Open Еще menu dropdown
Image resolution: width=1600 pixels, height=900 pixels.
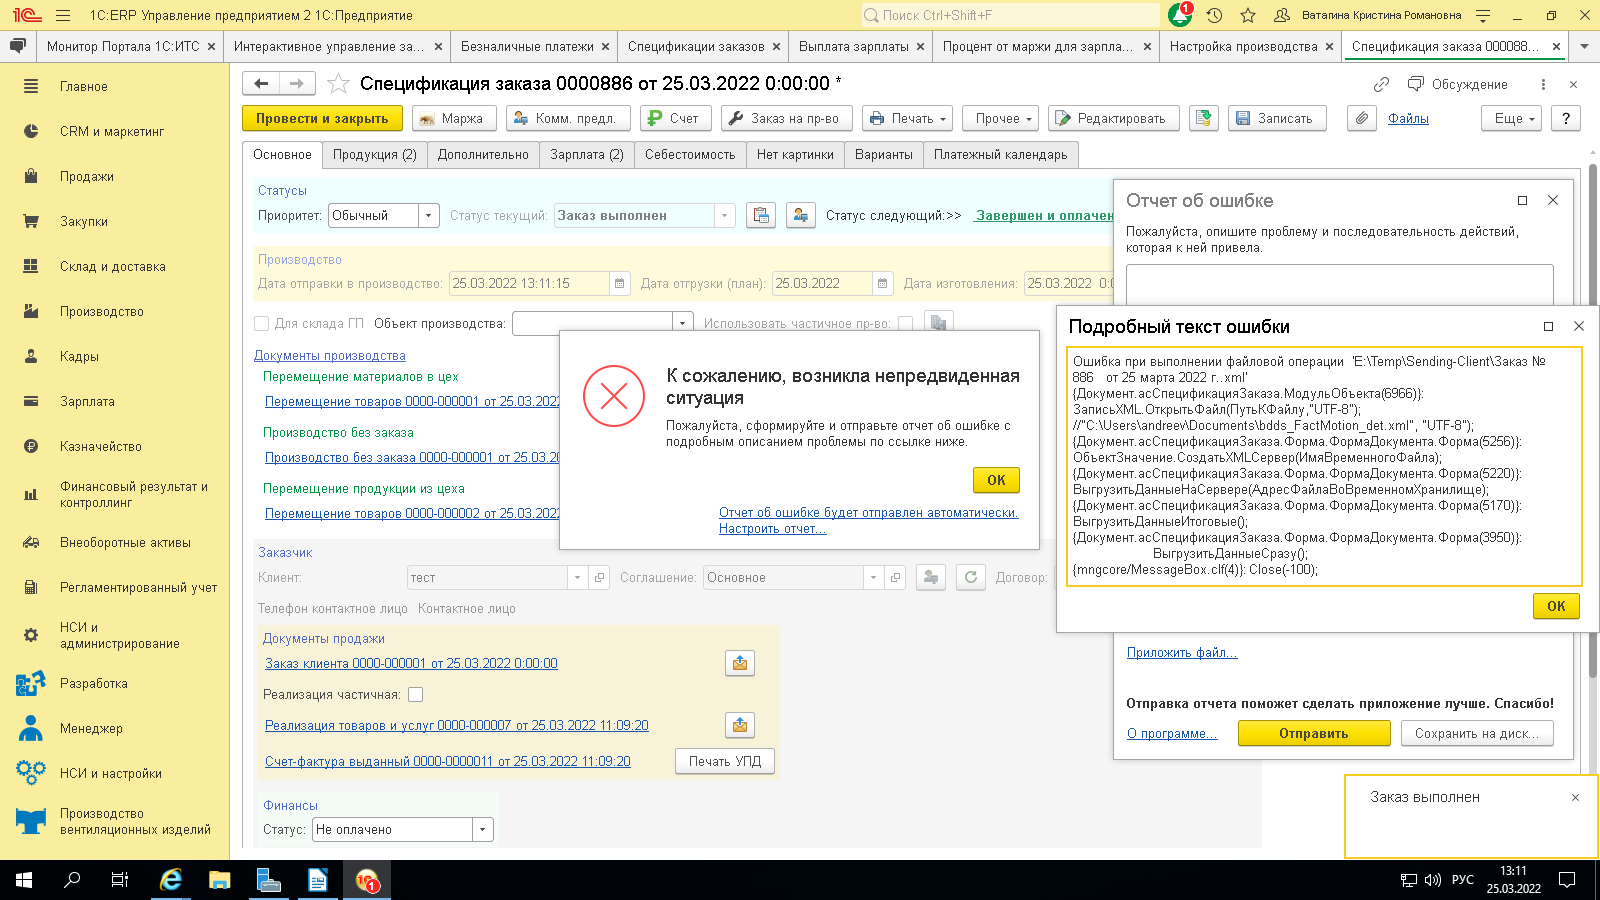pyautogui.click(x=1513, y=118)
